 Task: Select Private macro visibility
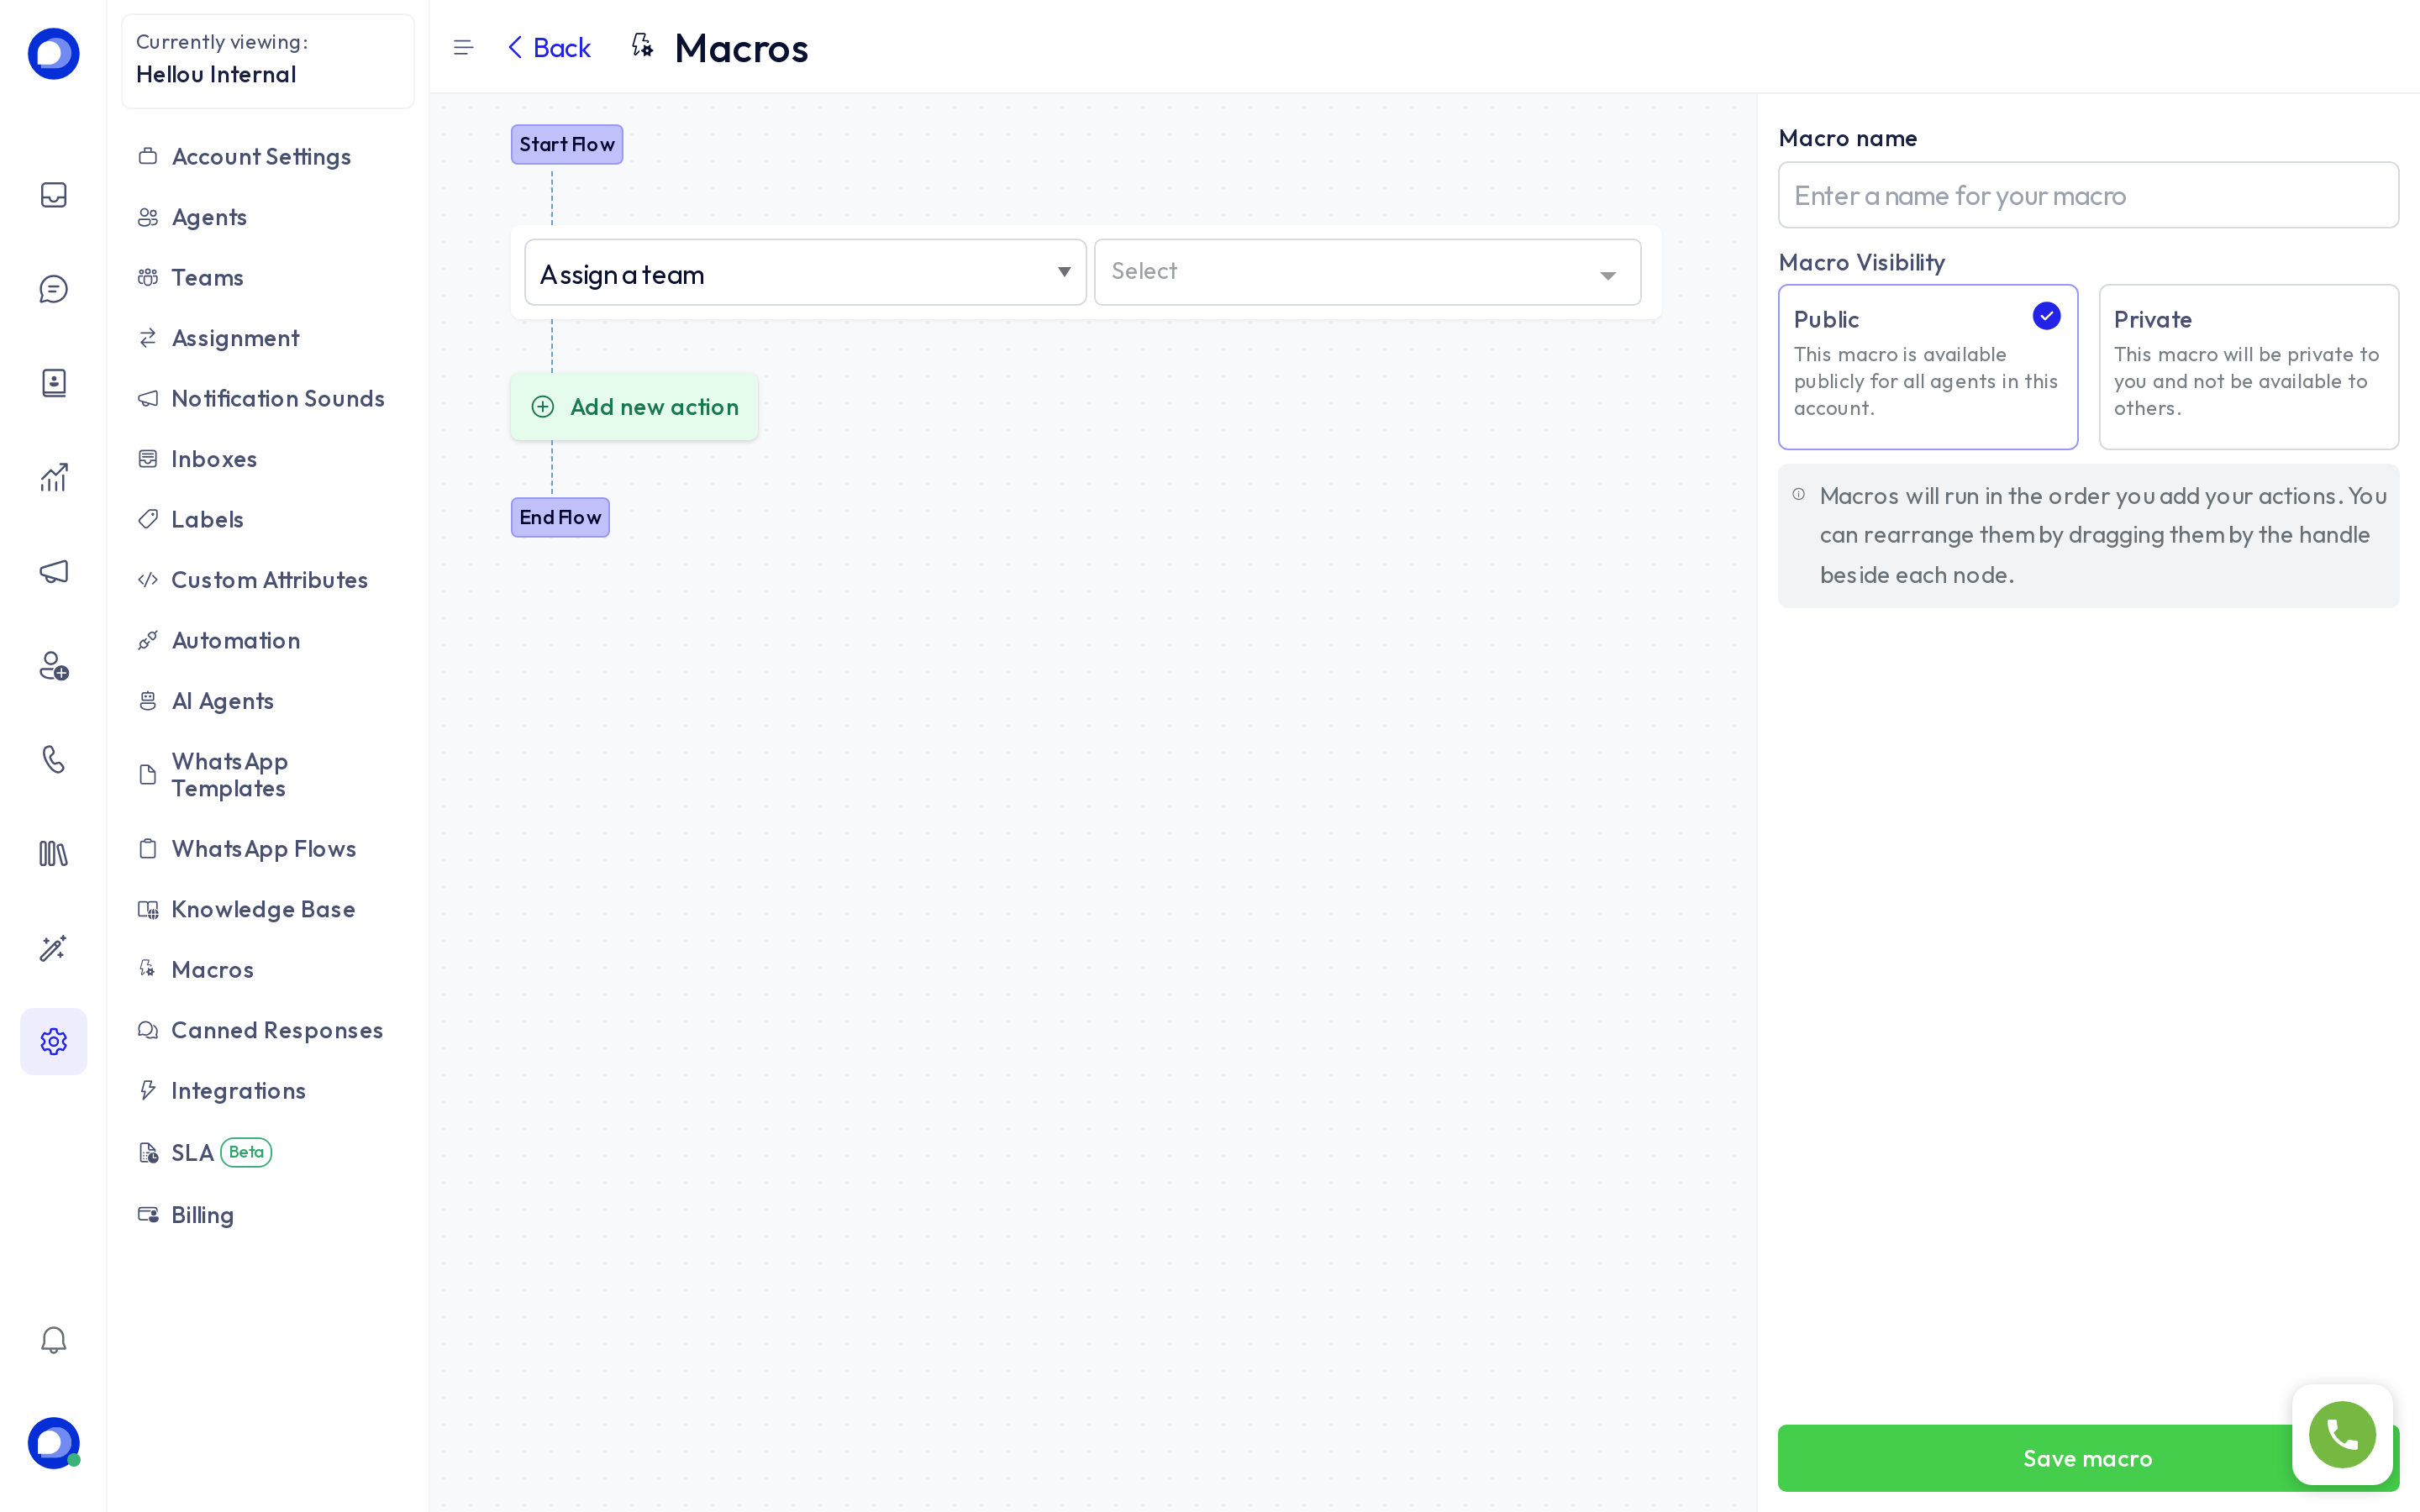coord(2248,367)
